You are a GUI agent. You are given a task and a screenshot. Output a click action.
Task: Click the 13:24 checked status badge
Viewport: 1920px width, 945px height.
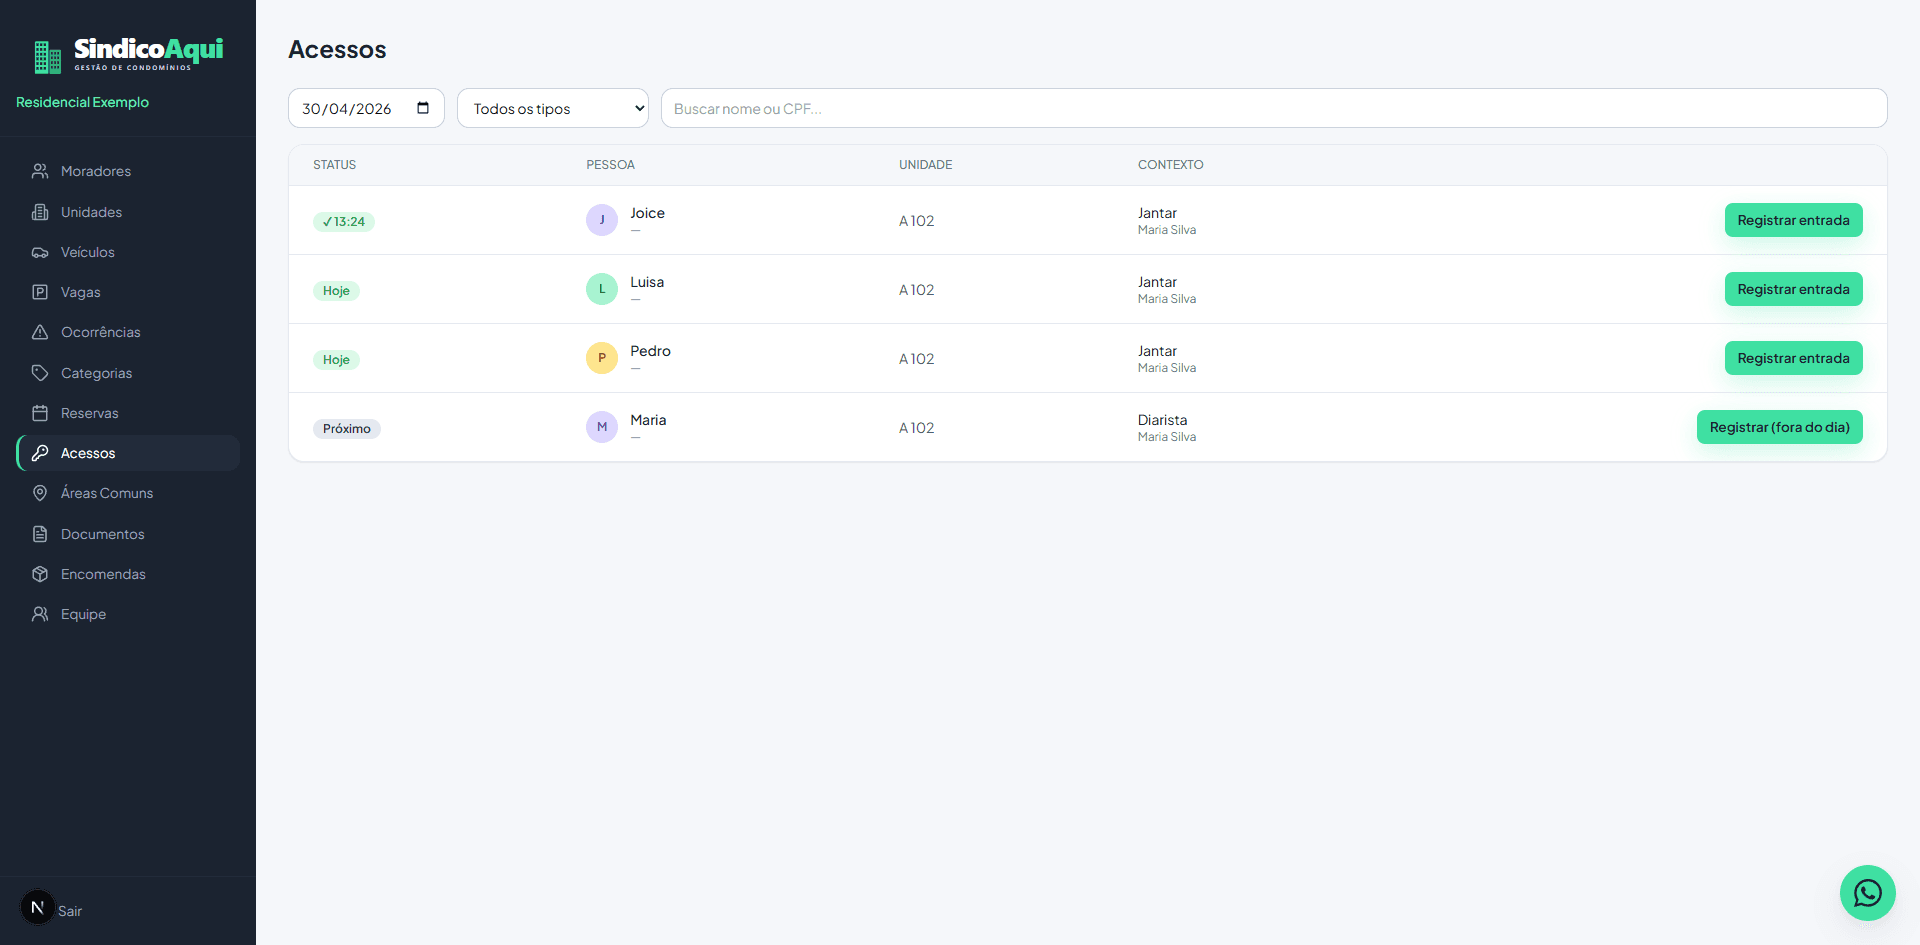(x=344, y=222)
